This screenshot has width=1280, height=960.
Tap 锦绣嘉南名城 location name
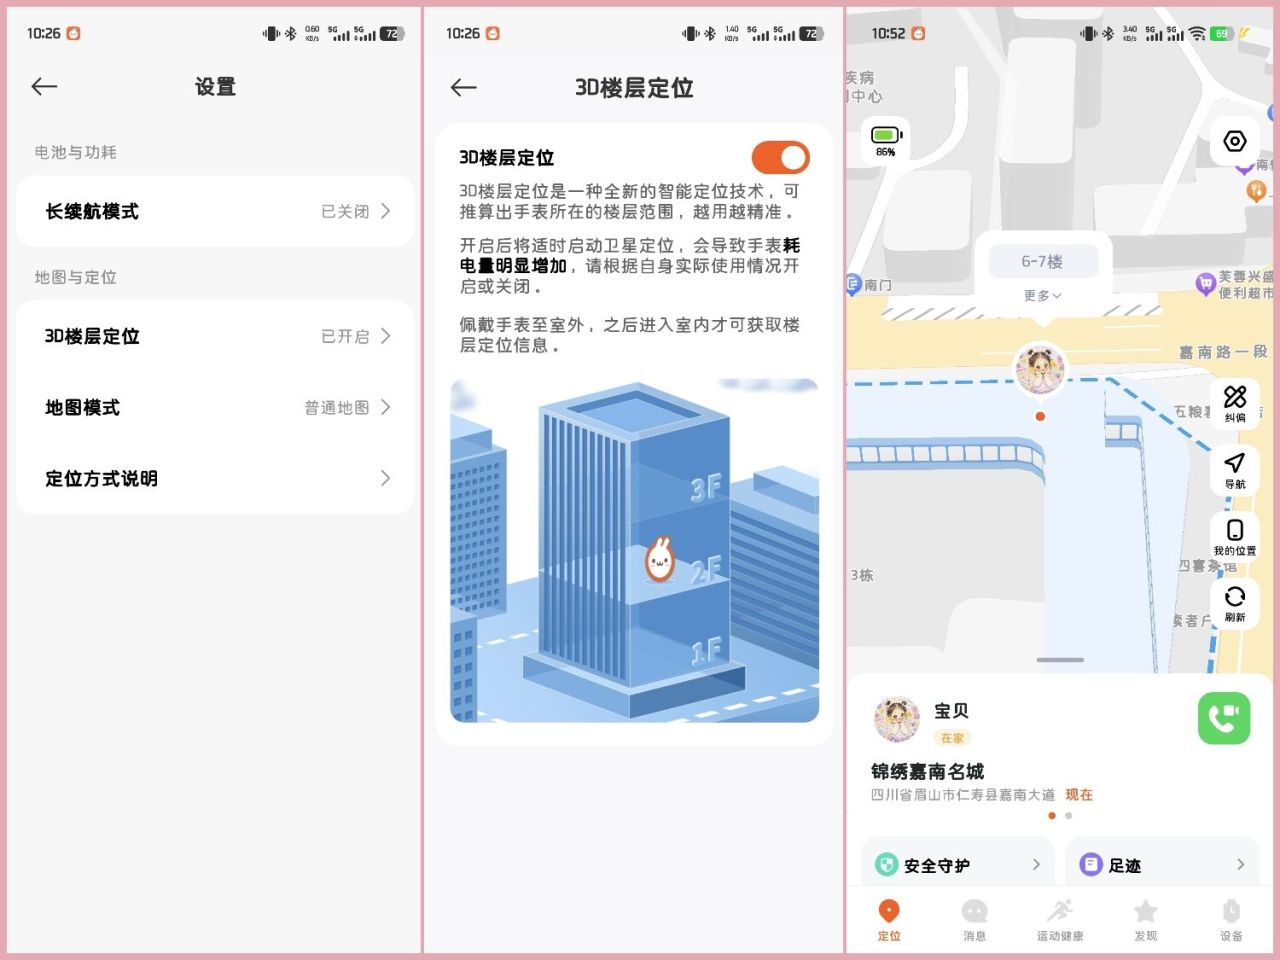927,771
